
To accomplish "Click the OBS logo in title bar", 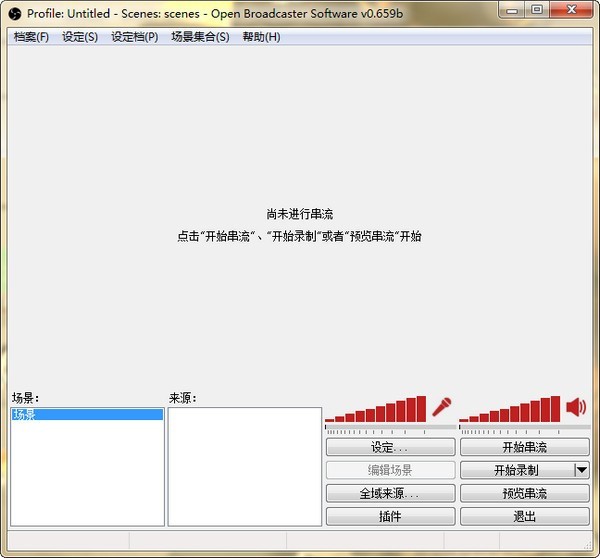I will pyautogui.click(x=15, y=14).
